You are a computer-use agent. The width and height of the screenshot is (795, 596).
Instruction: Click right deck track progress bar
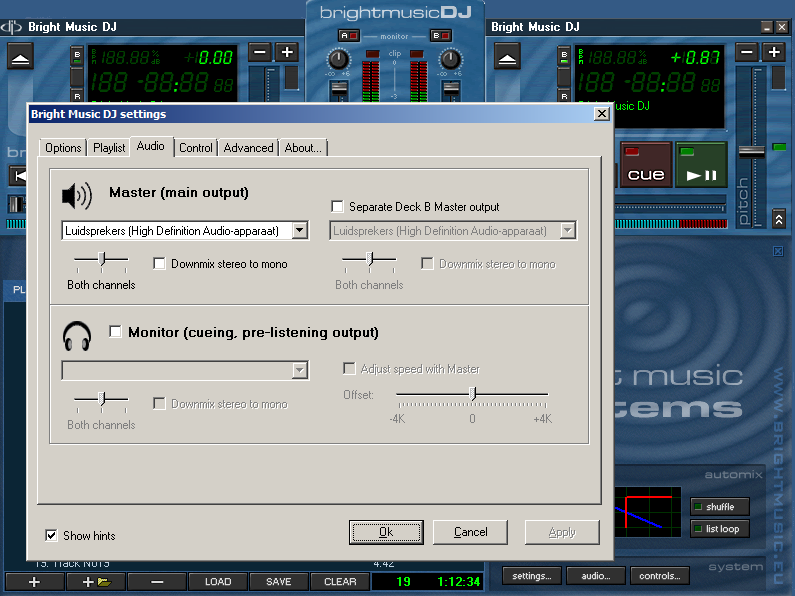tap(671, 224)
